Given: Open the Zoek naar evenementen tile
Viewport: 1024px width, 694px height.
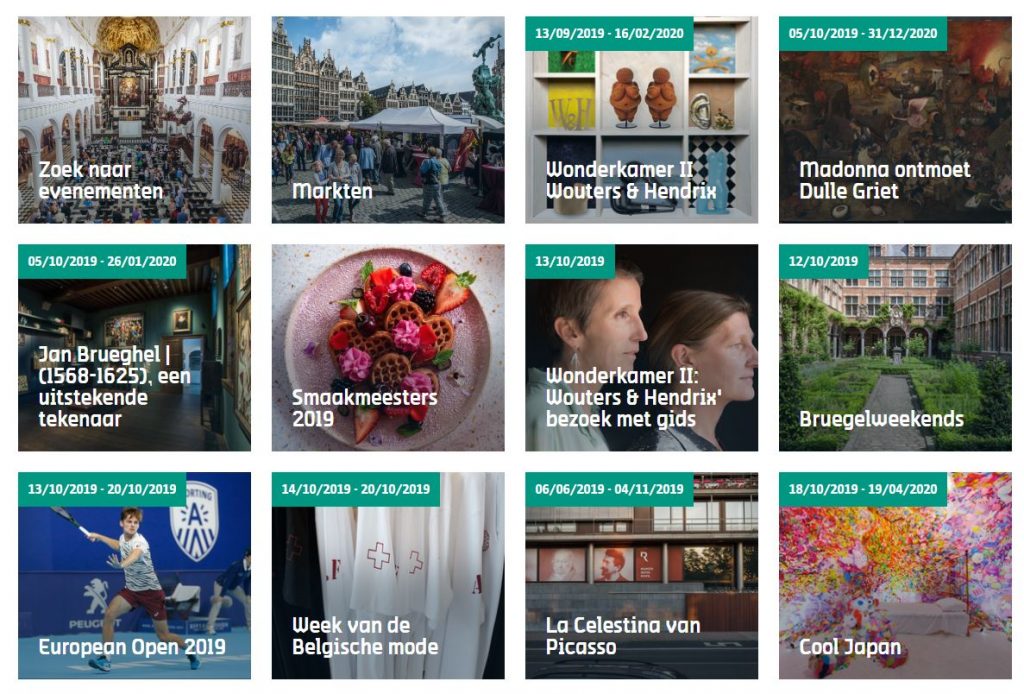Looking at the screenshot, I should click(134, 120).
